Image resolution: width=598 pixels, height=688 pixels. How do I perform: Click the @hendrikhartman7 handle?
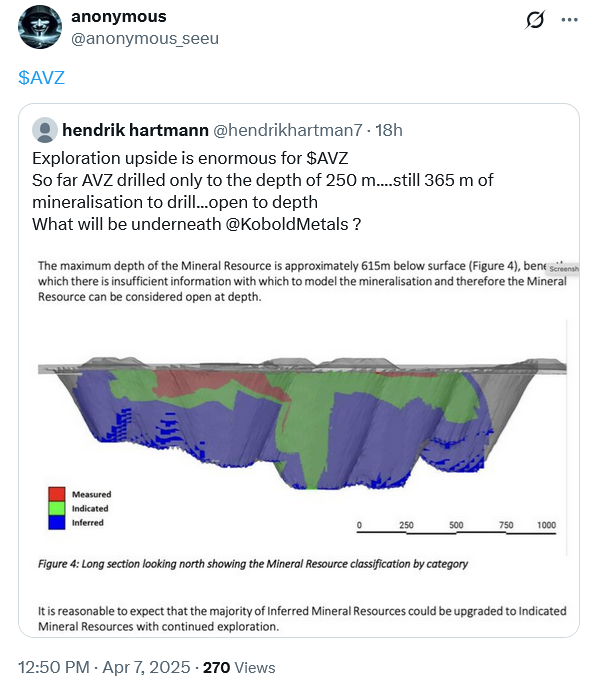[288, 130]
